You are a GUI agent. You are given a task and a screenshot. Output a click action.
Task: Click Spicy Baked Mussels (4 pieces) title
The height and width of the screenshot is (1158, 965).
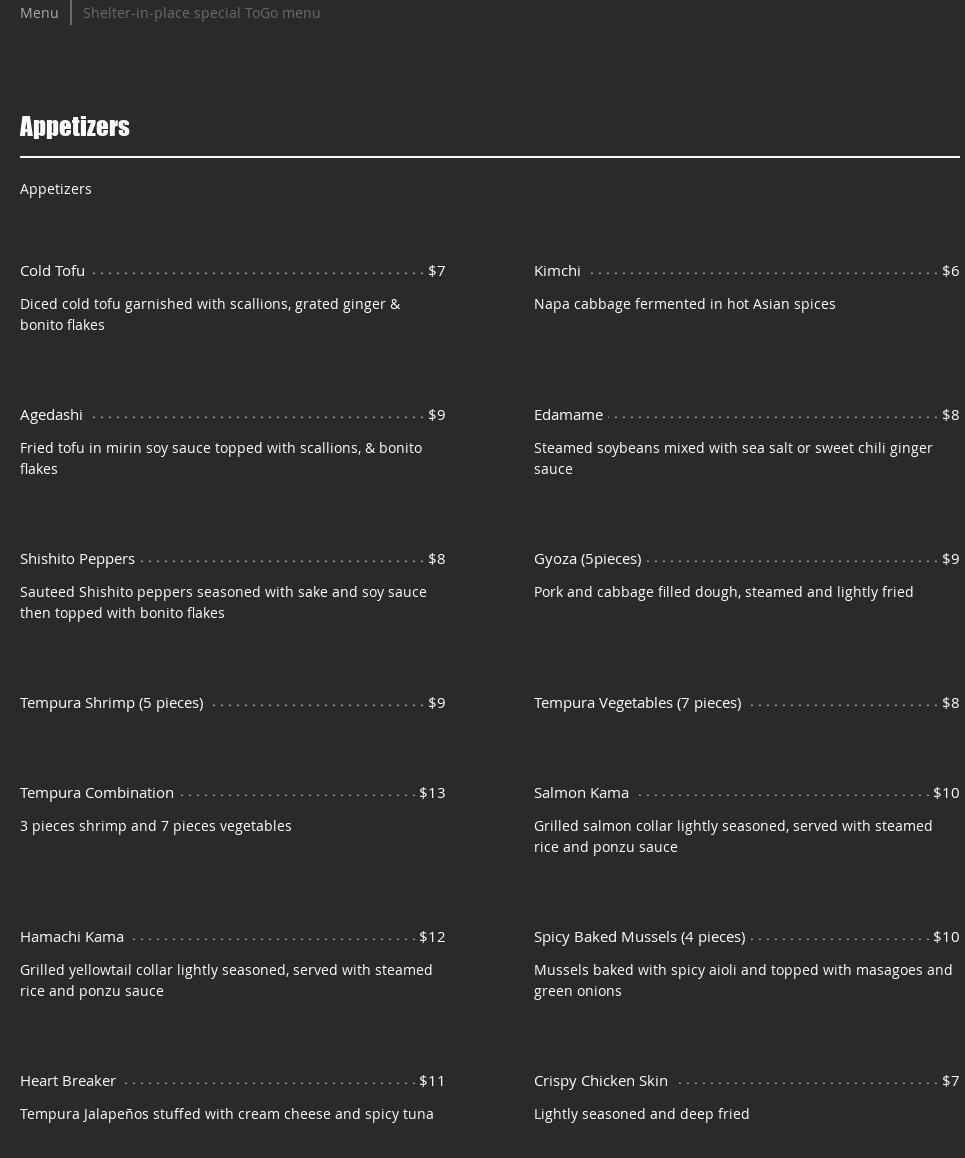(x=639, y=936)
